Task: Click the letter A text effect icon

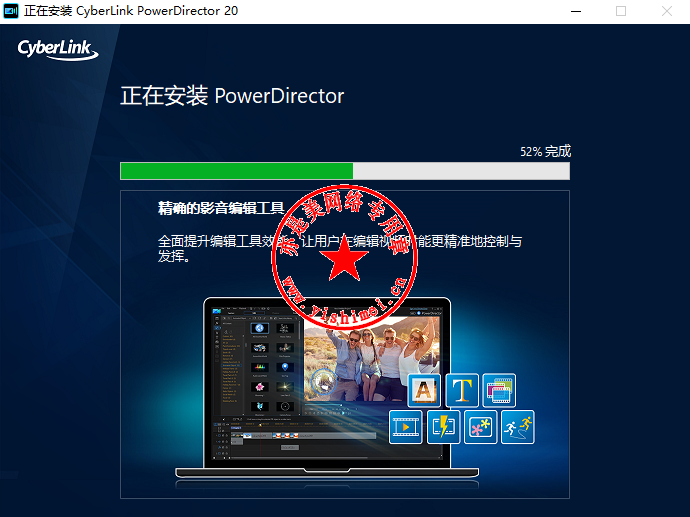Action: pos(424,390)
